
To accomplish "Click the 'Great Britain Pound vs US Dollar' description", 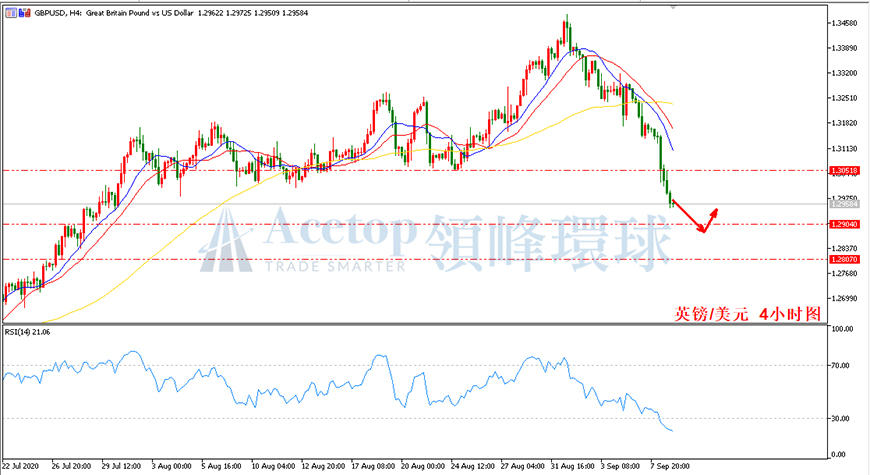I will (140, 13).
